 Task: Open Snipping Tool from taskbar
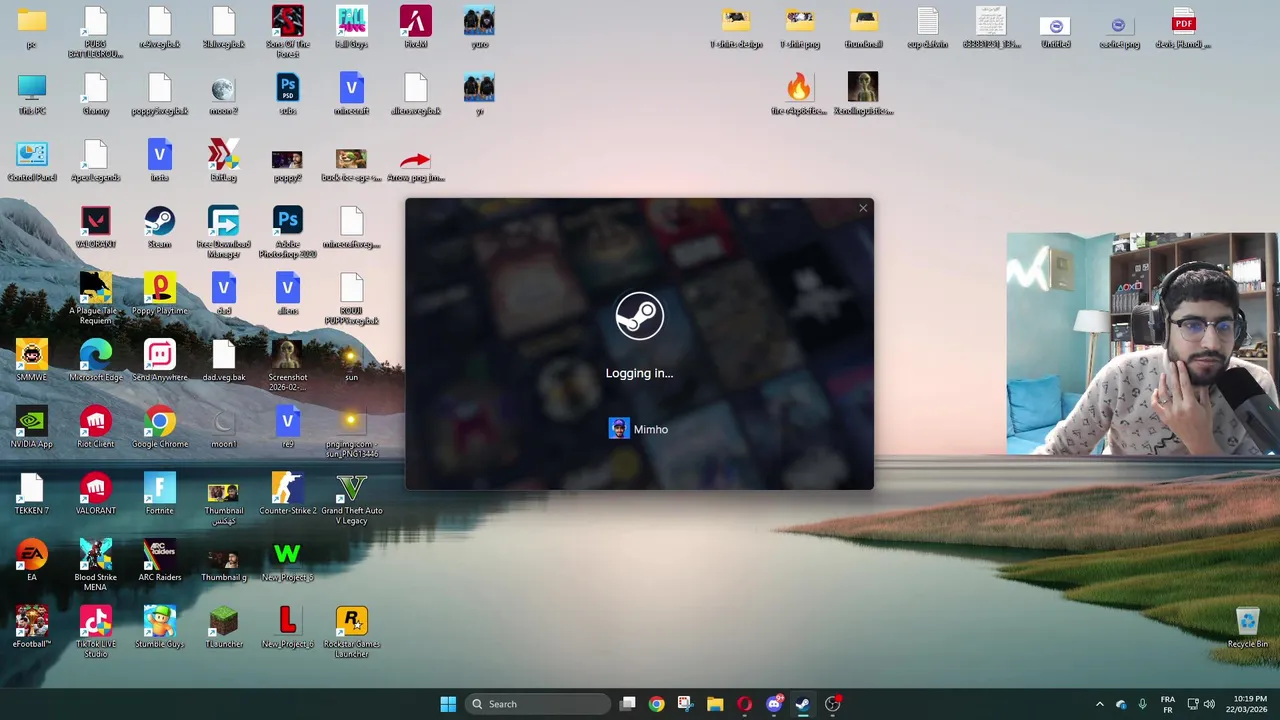pos(685,704)
